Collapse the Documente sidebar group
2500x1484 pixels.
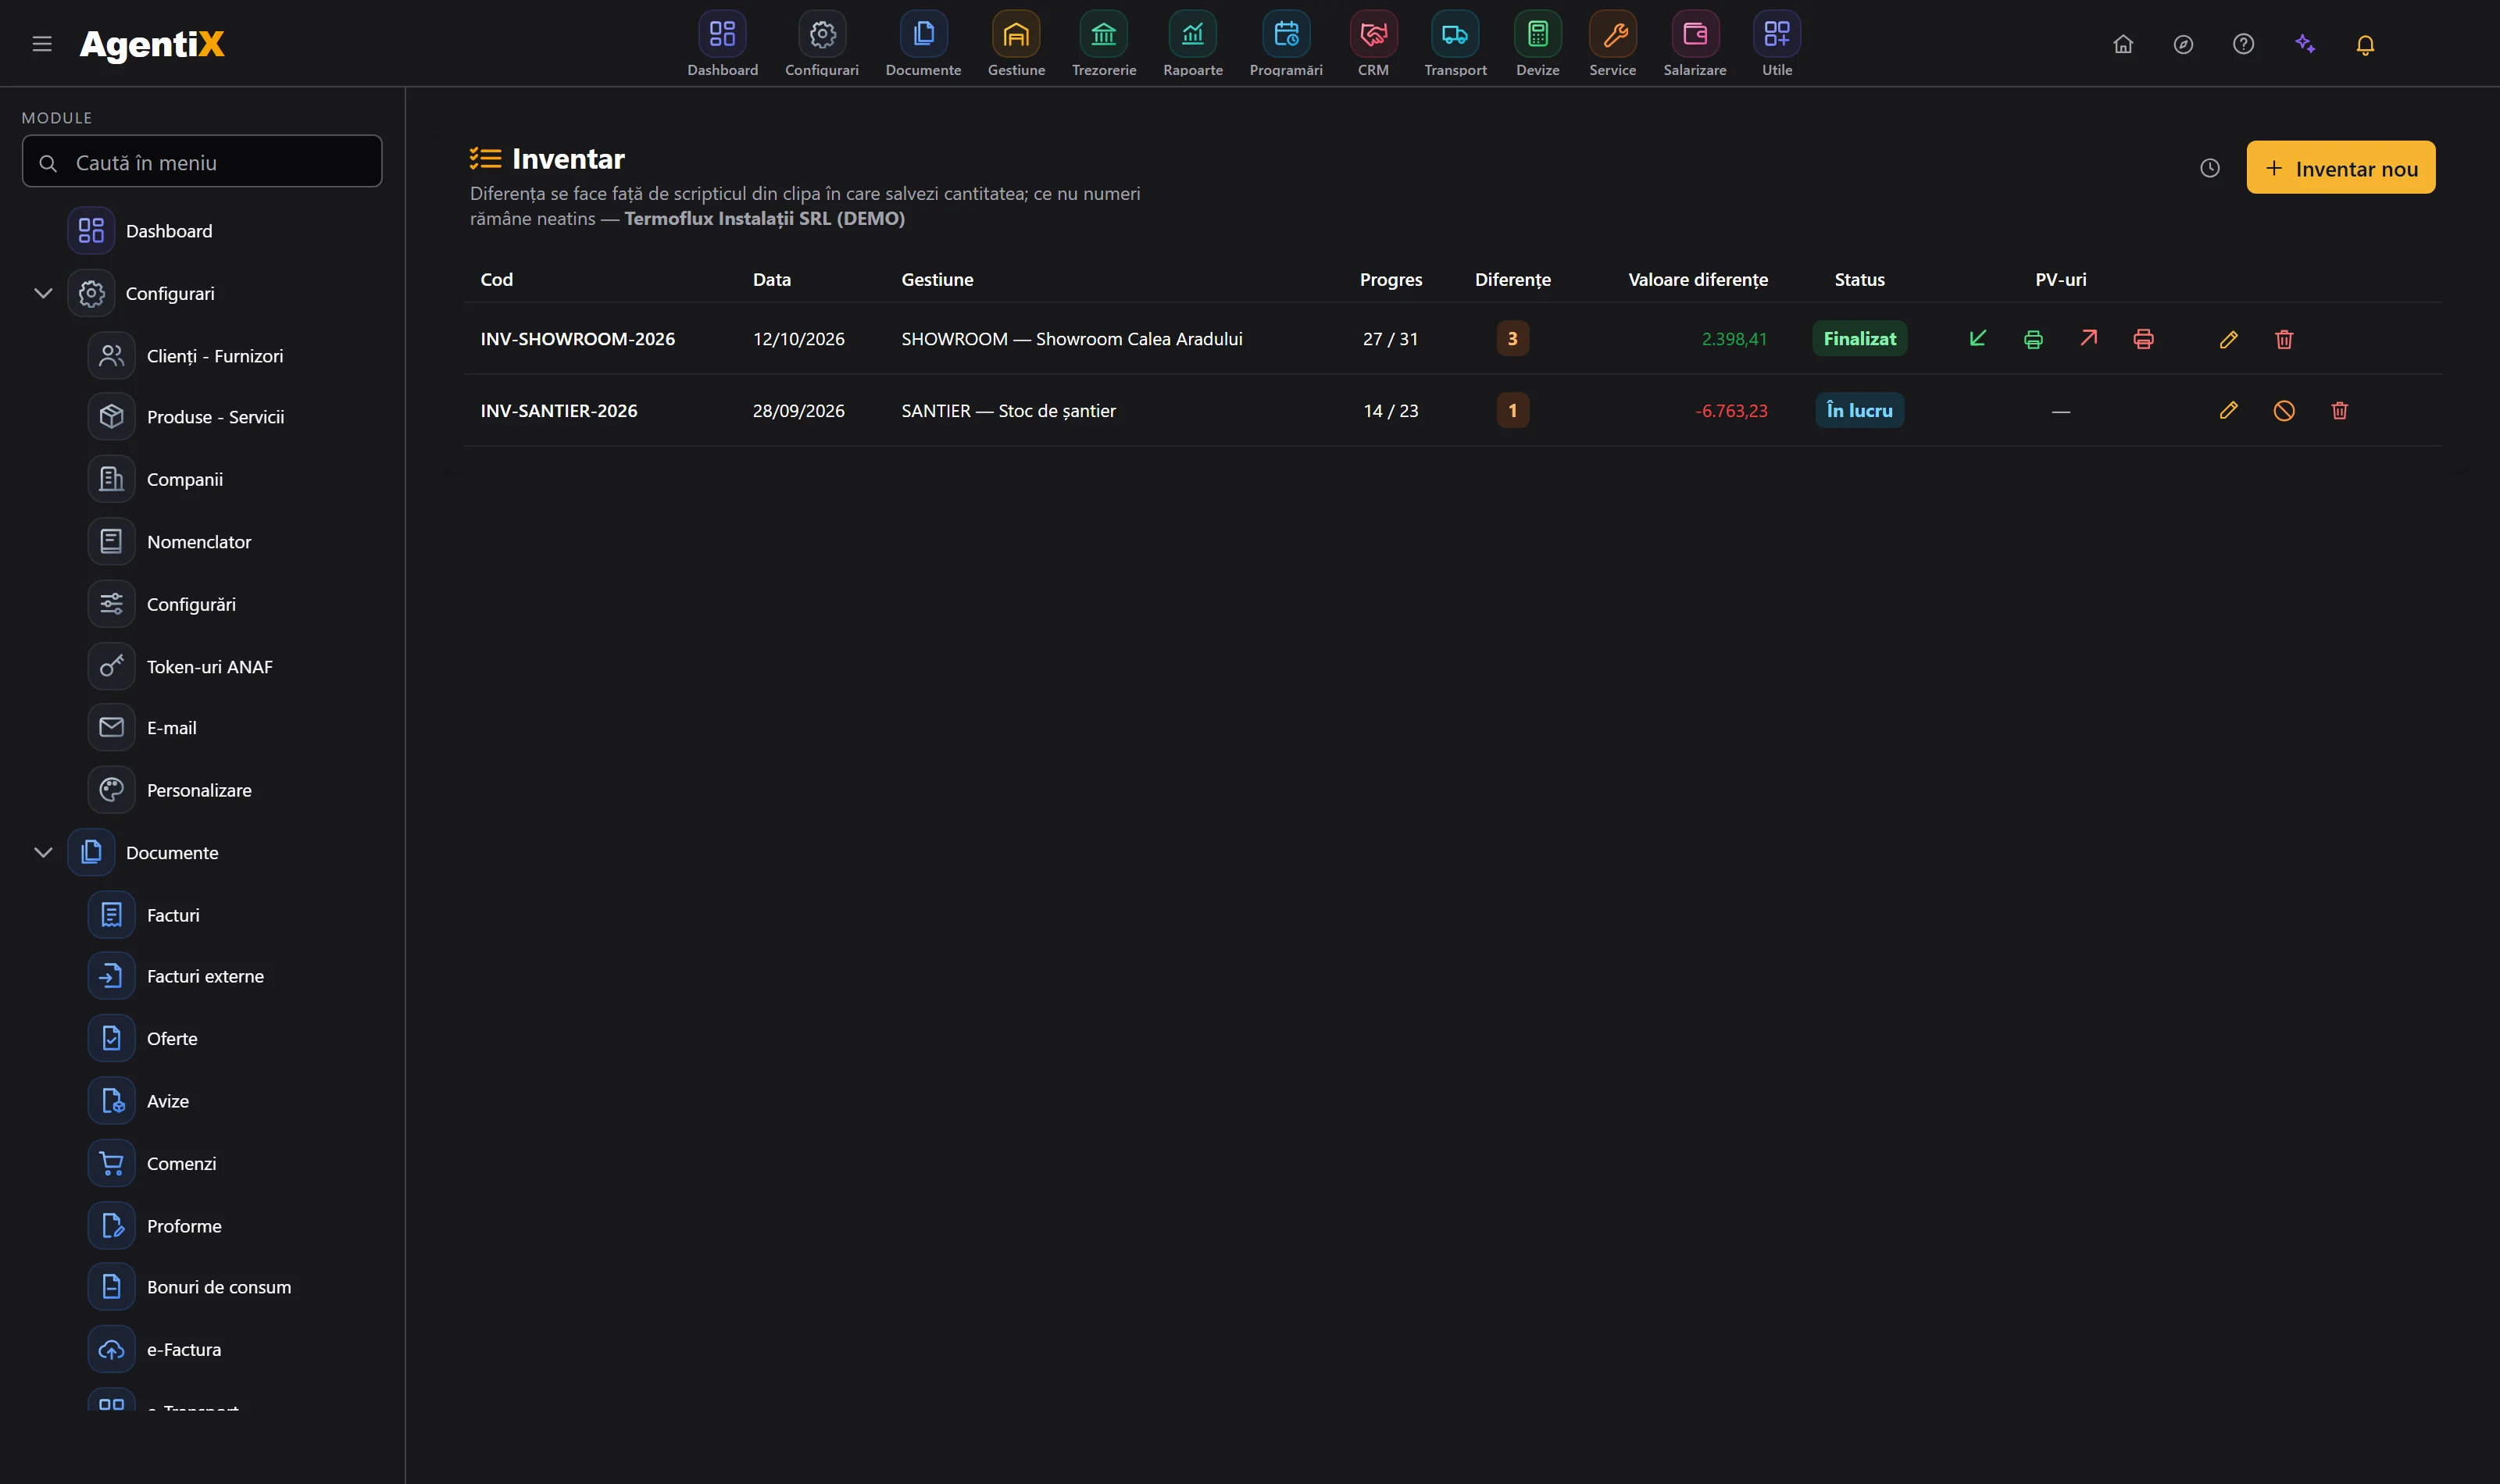point(43,852)
